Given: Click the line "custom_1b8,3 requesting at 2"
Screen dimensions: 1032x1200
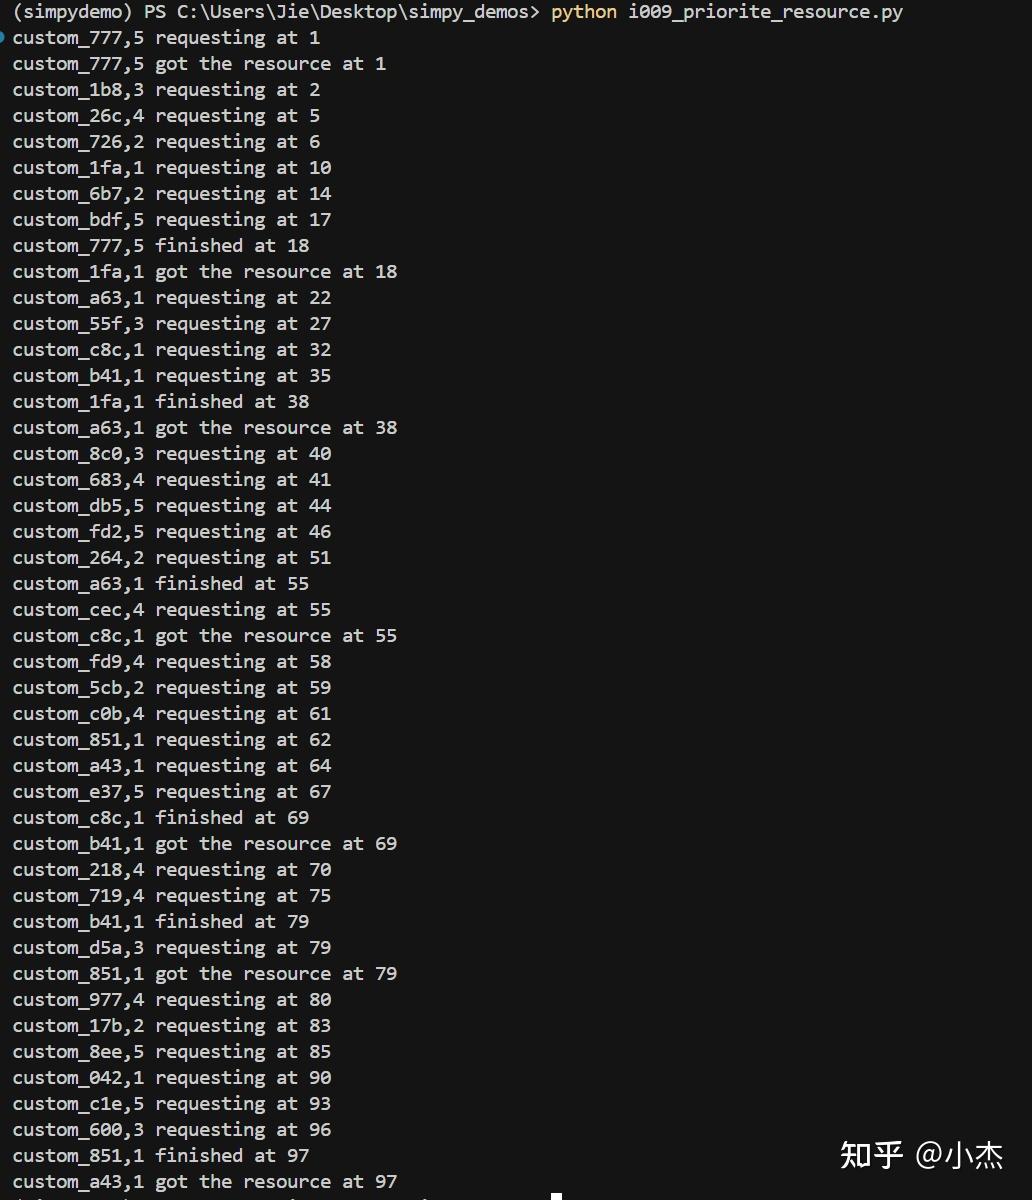Looking at the screenshot, I should [166, 90].
